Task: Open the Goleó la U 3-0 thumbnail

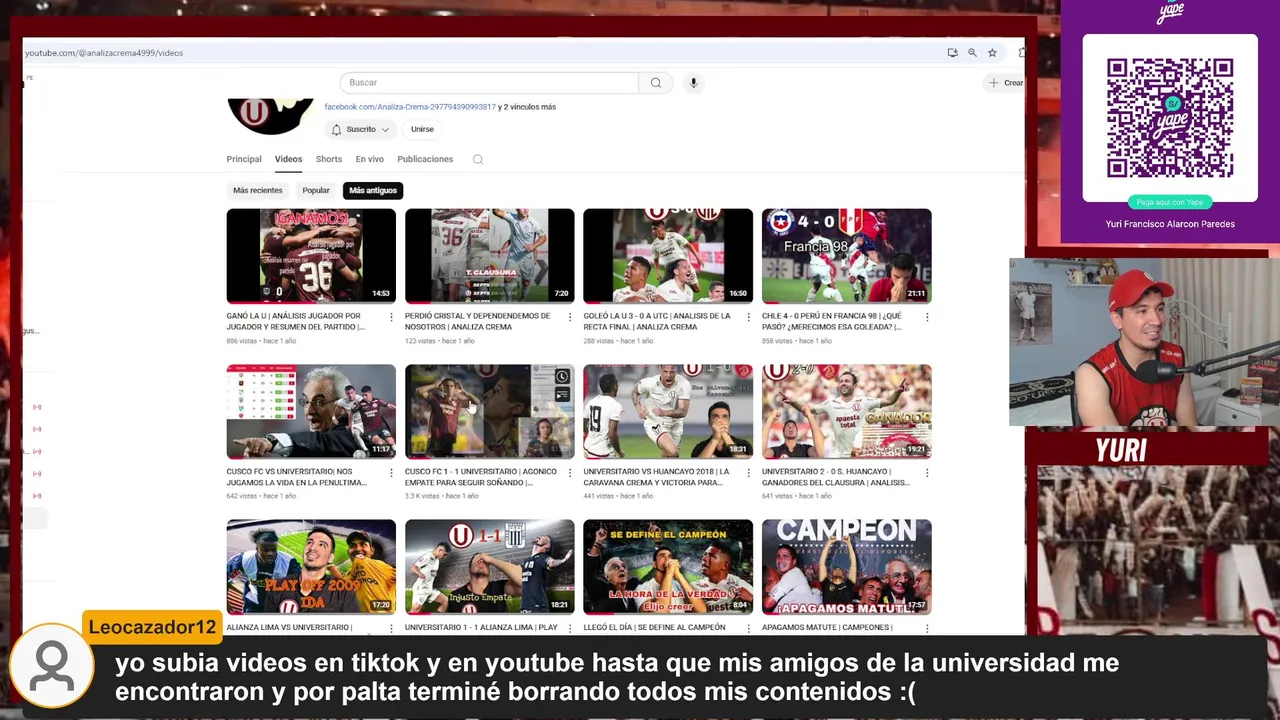Action: (668, 256)
